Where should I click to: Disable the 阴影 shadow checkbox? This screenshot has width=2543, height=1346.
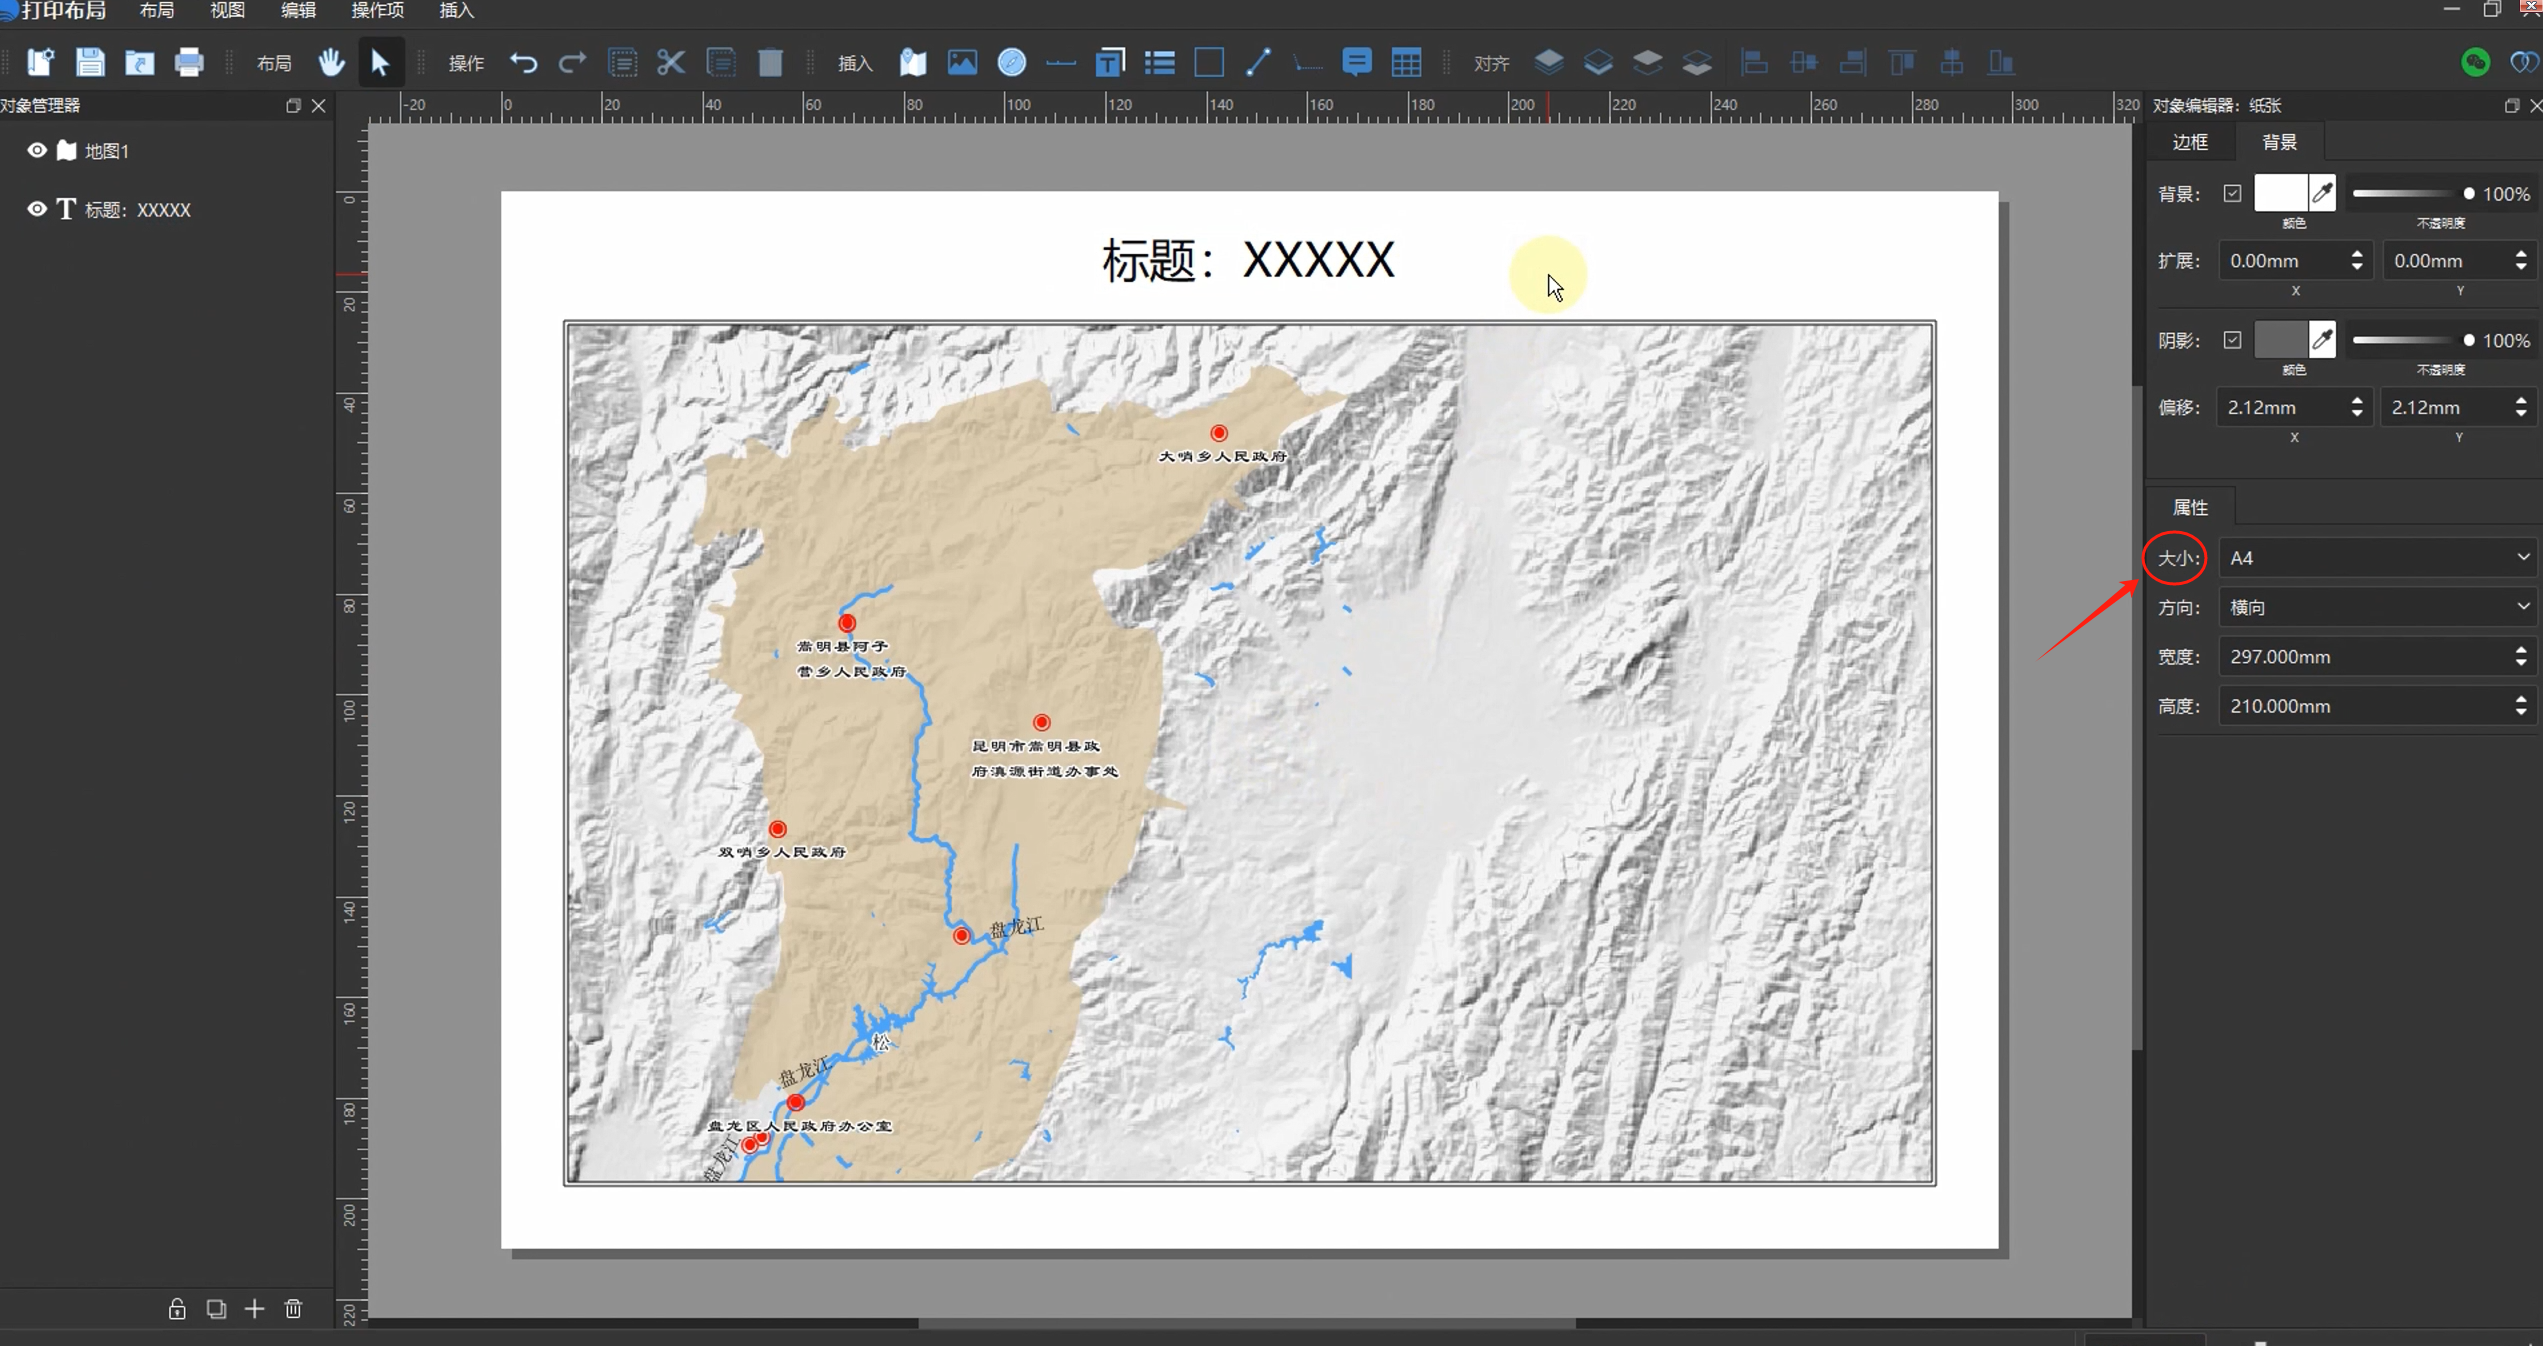click(x=2232, y=340)
